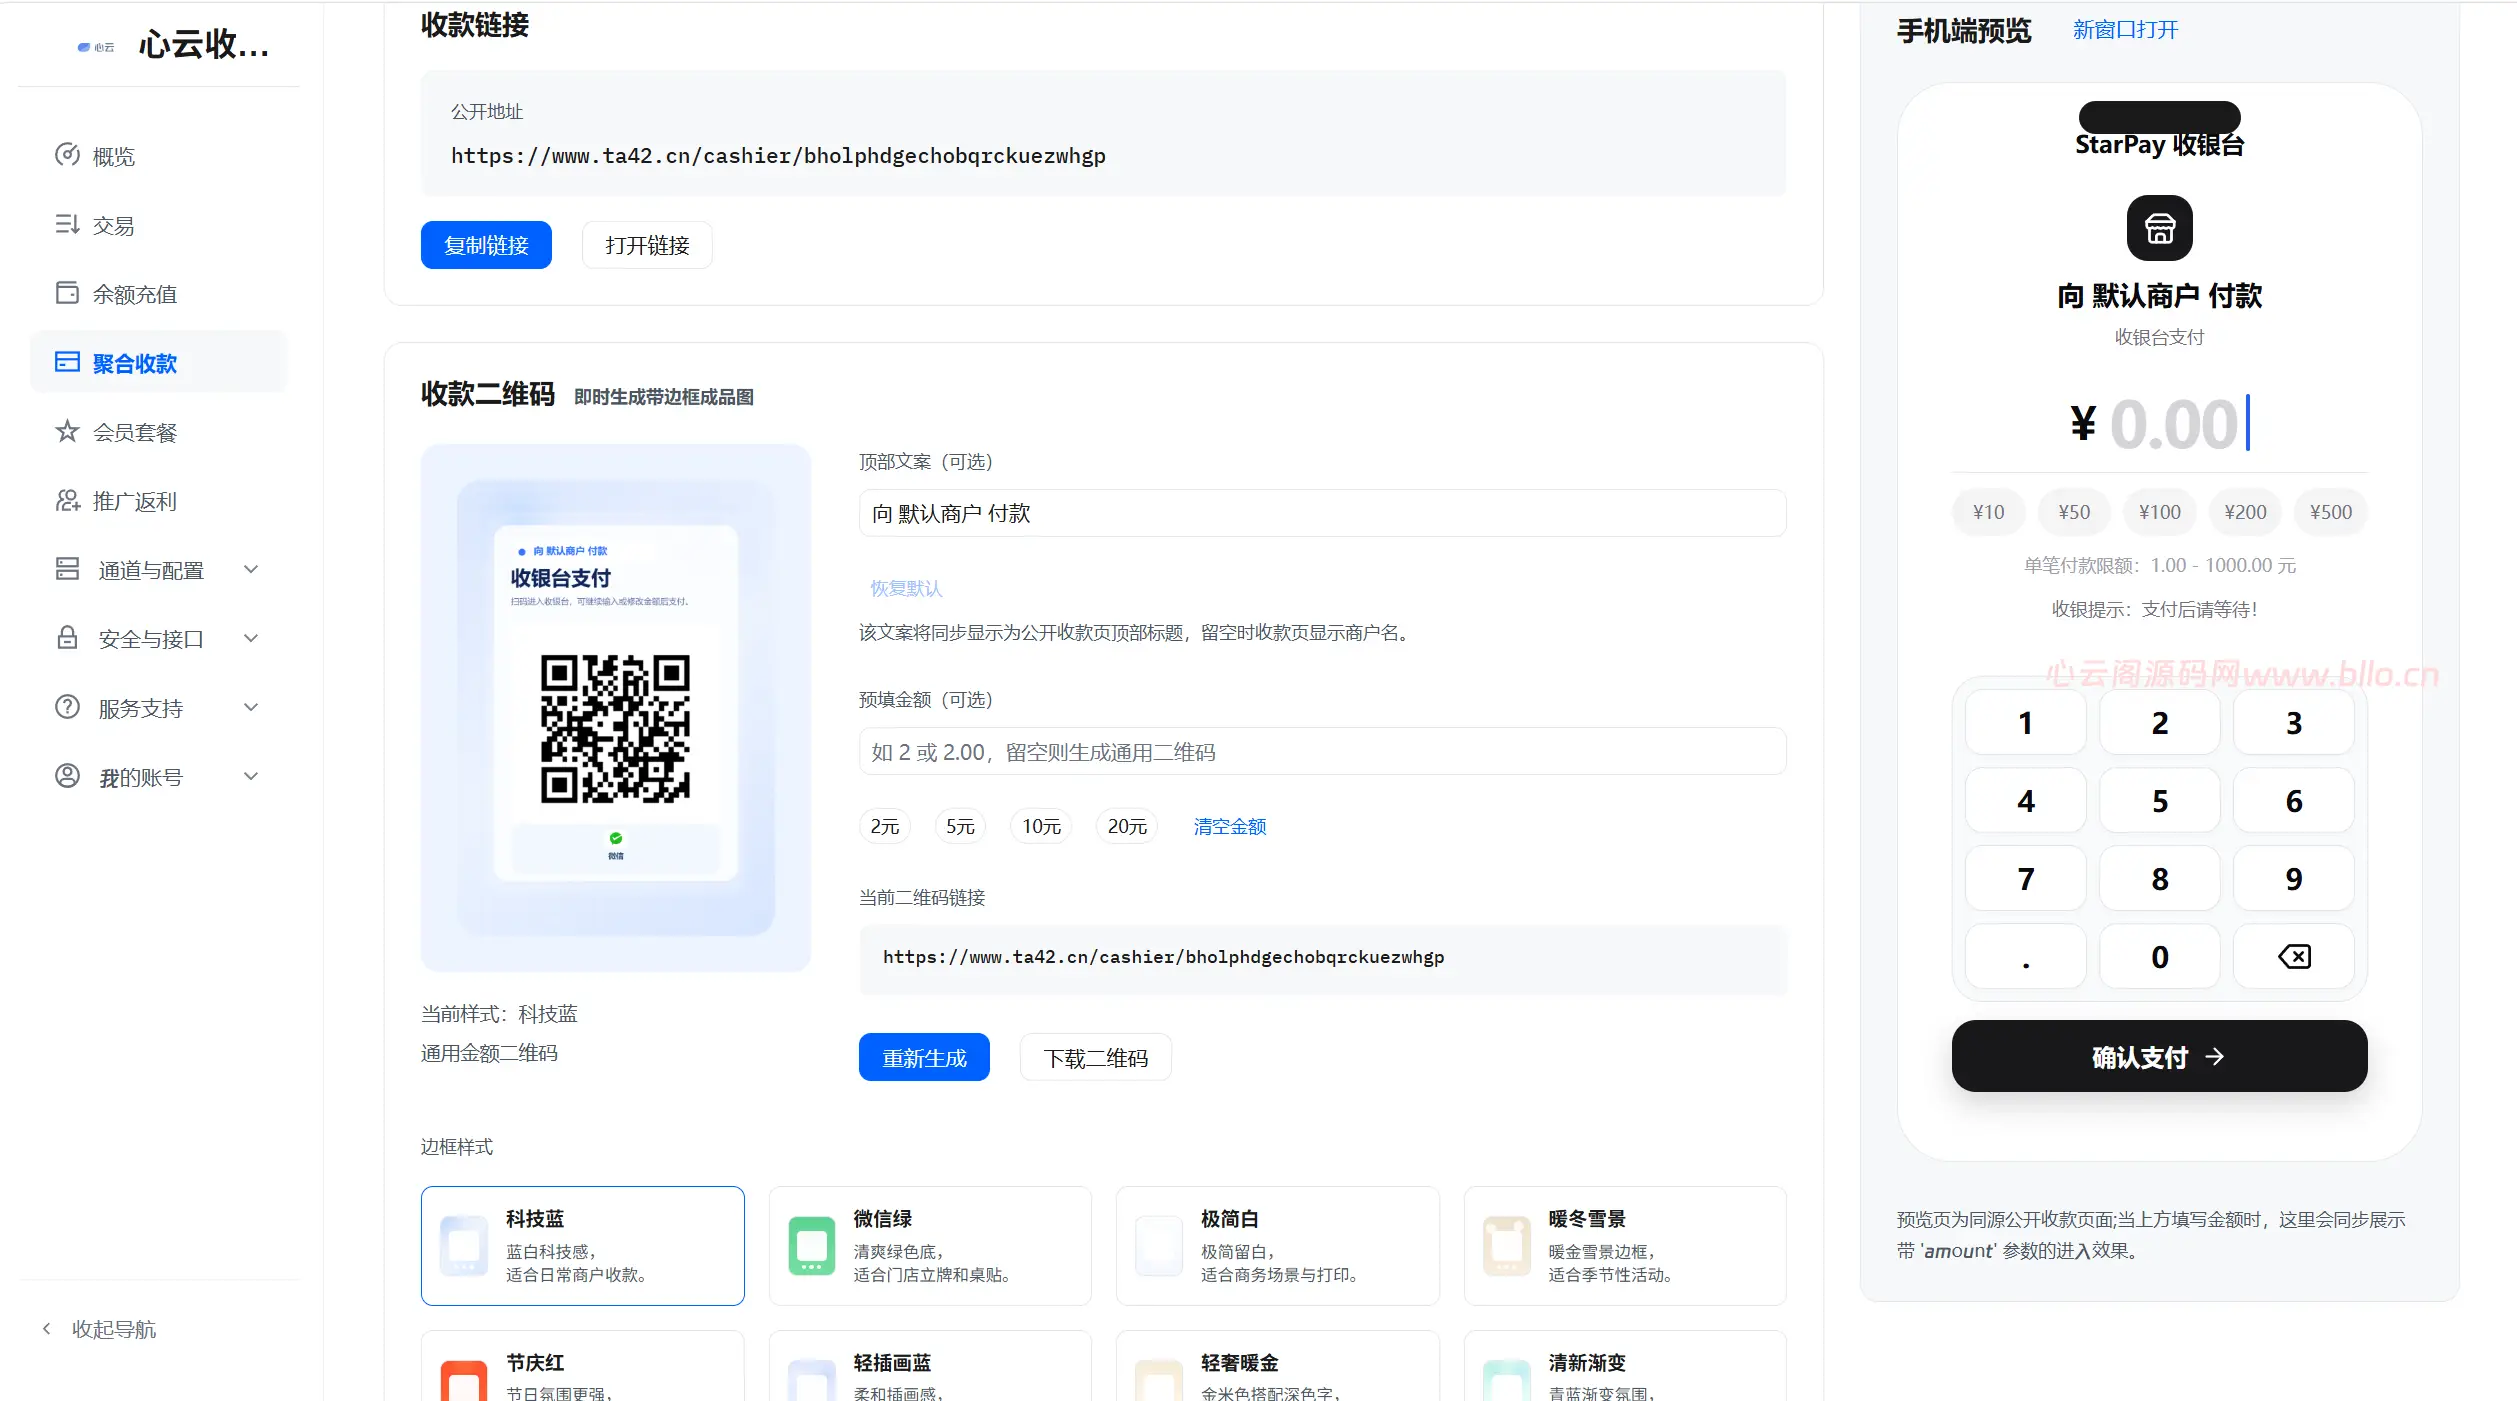Click the 复制链接 button
The width and height of the screenshot is (2517, 1401).
pyautogui.click(x=486, y=245)
